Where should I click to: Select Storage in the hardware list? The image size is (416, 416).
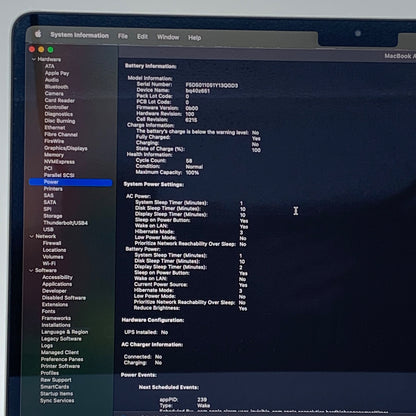(53, 216)
